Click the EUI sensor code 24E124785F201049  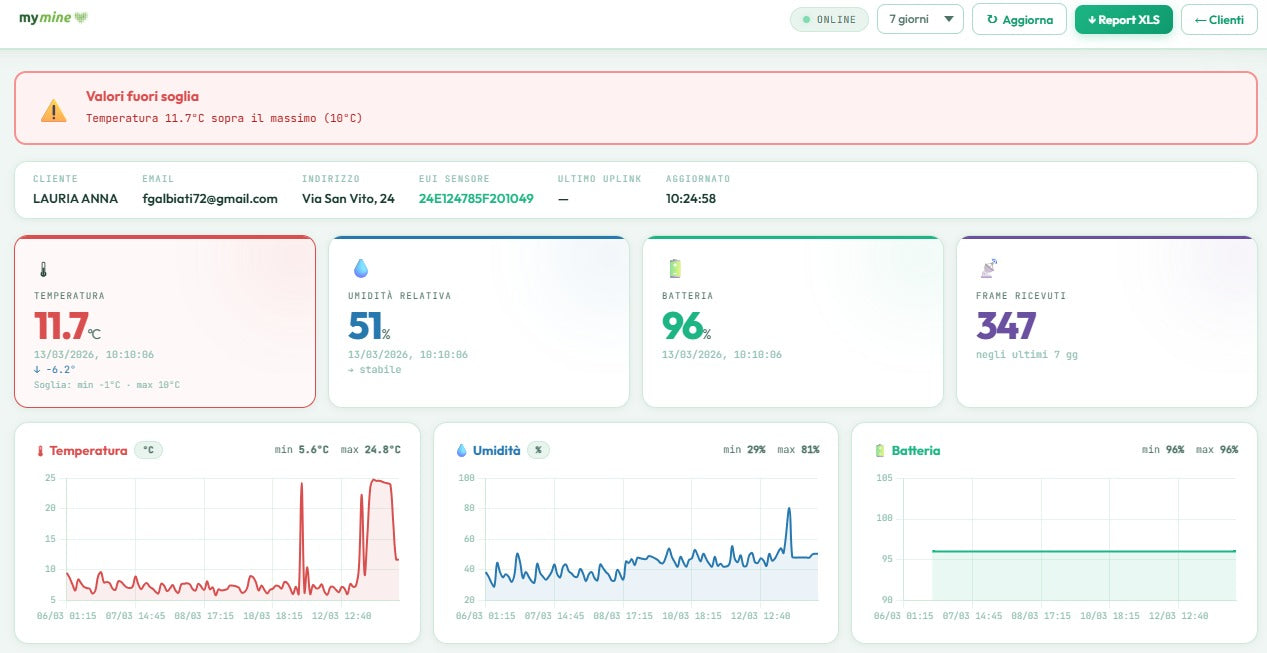point(476,199)
